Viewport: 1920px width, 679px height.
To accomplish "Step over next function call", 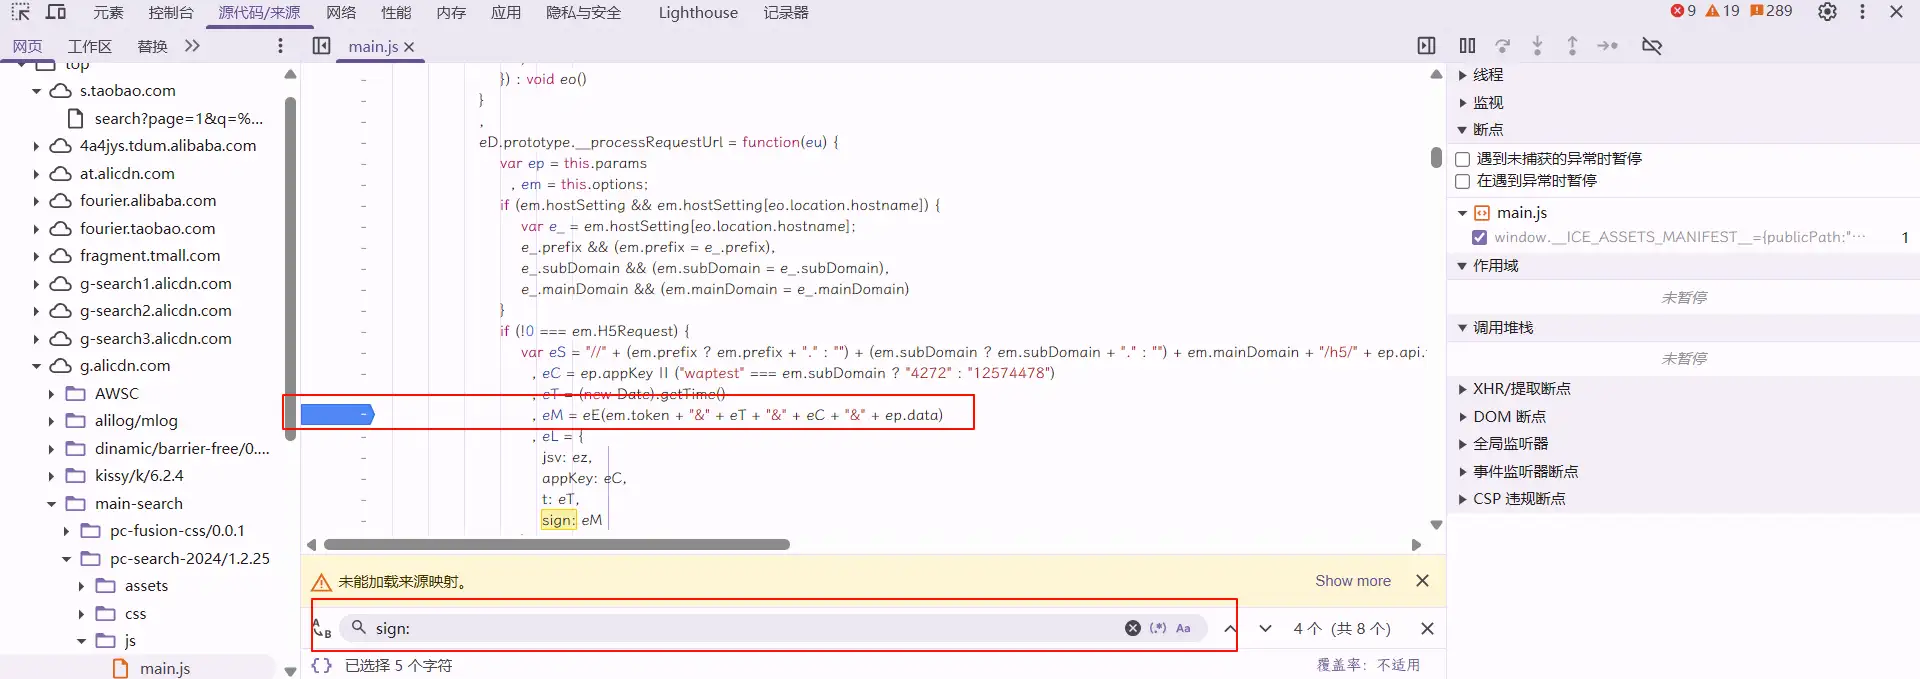I will 1502,46.
